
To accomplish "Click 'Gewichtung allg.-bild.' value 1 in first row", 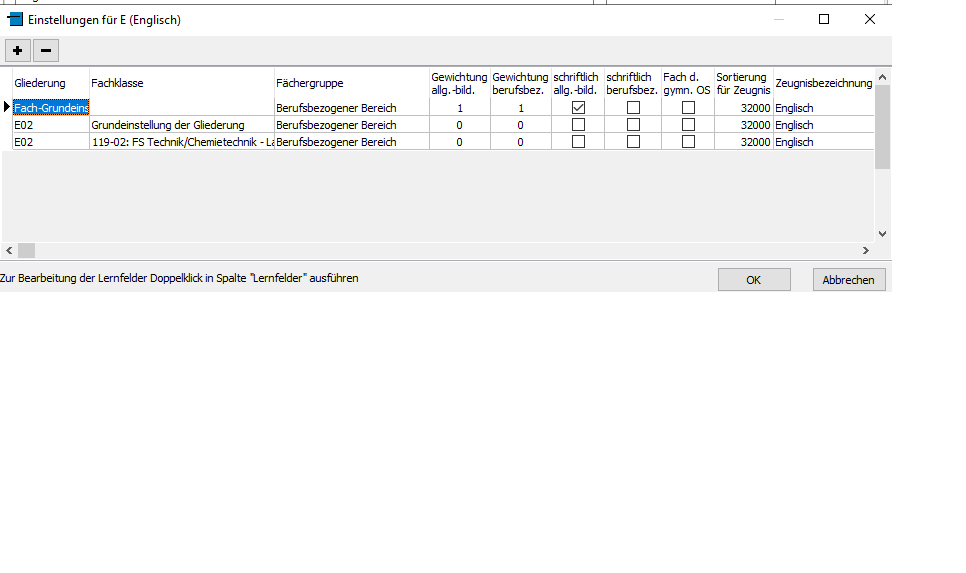I will tap(460, 108).
